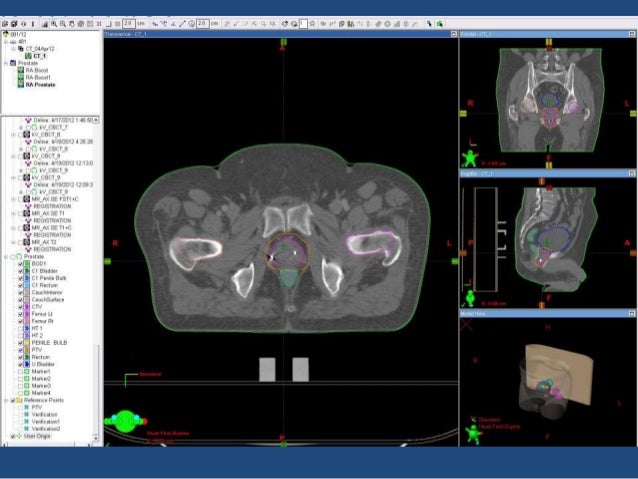The height and width of the screenshot is (479, 638).
Task: Expand the kV_CBCT_7 tree node
Action: pyautogui.click(x=21, y=127)
